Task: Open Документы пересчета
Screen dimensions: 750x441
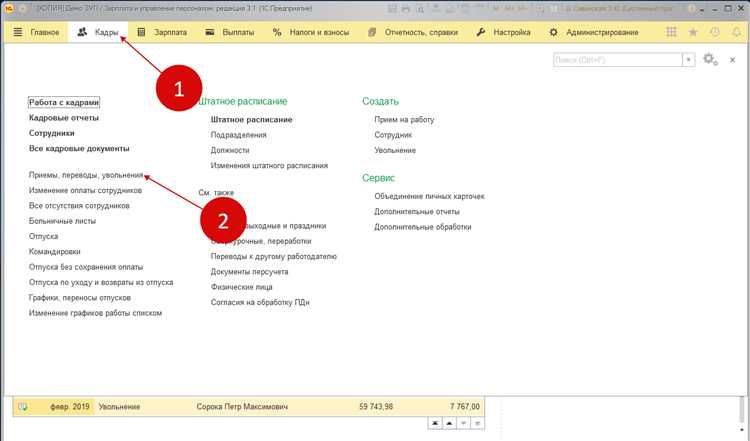Action: click(249, 272)
